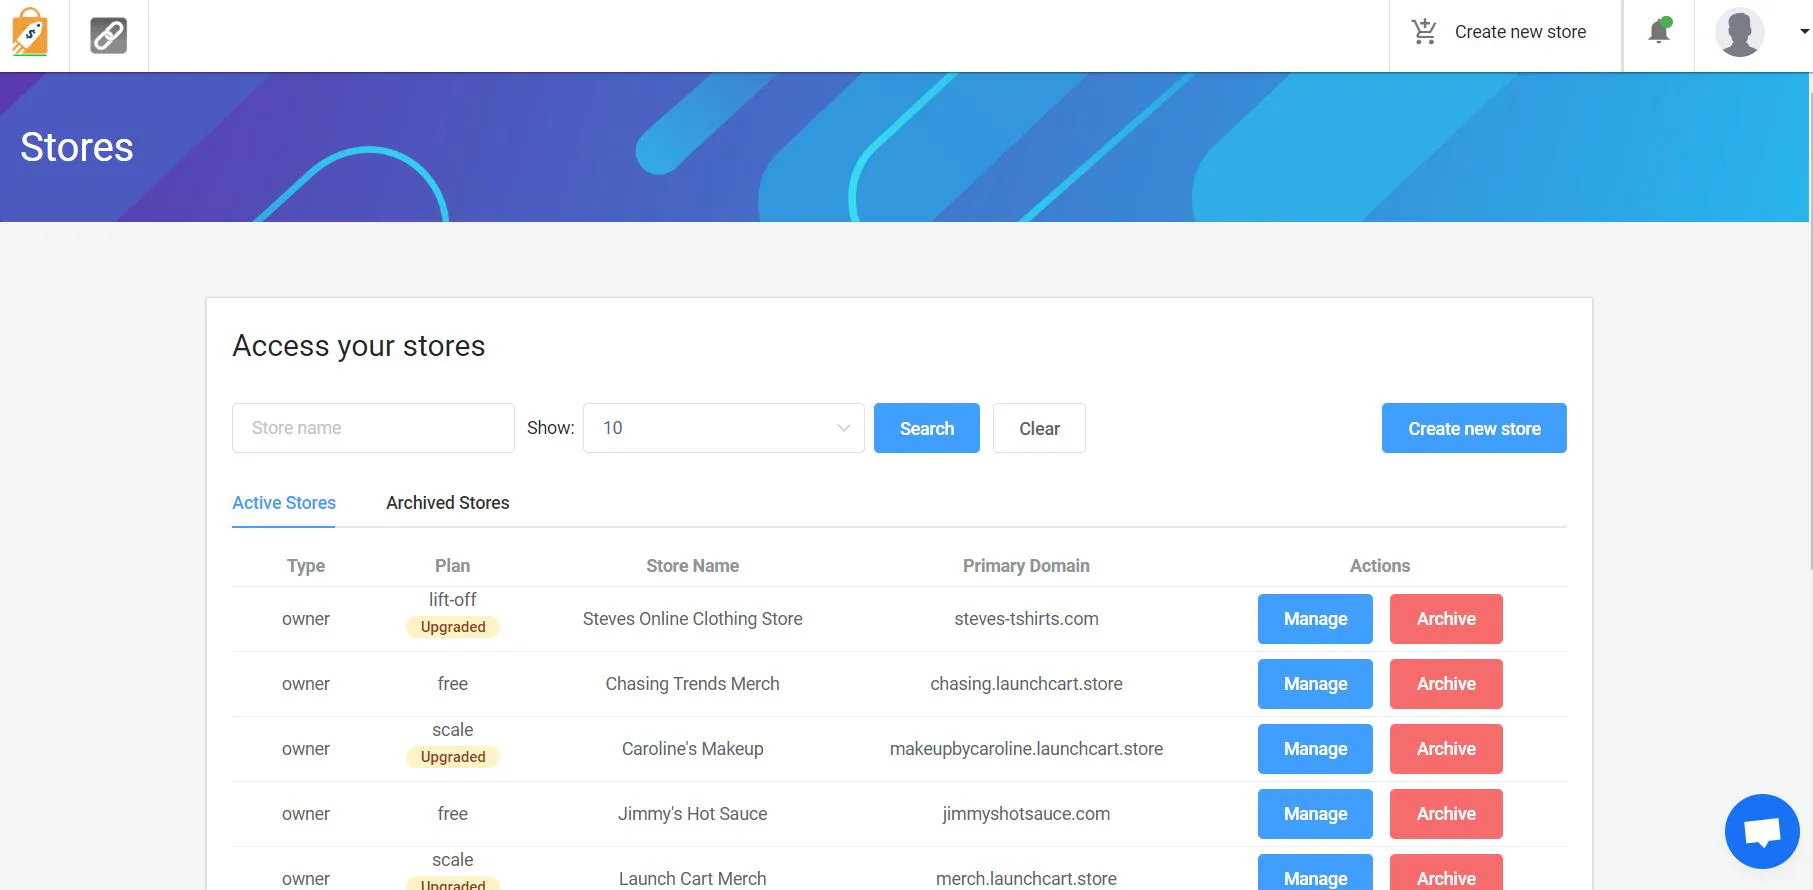Manage the Chasing Trends Merch store
Viewport: 1813px width, 890px height.
coord(1315,684)
